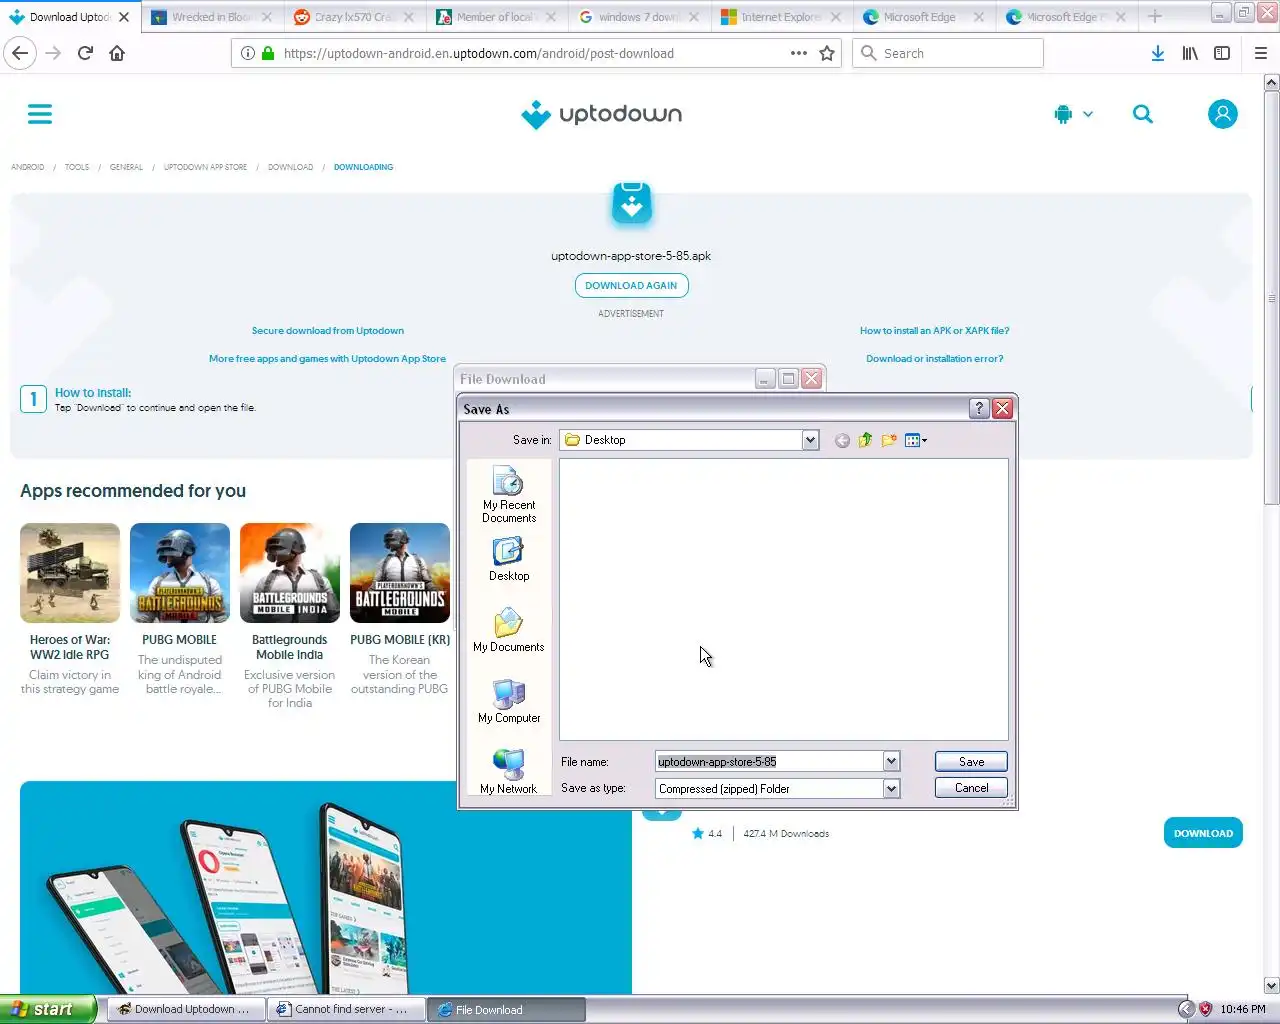Screen dimensions: 1280x1024
Task: Expand Save in folder dropdown
Action: coord(810,440)
